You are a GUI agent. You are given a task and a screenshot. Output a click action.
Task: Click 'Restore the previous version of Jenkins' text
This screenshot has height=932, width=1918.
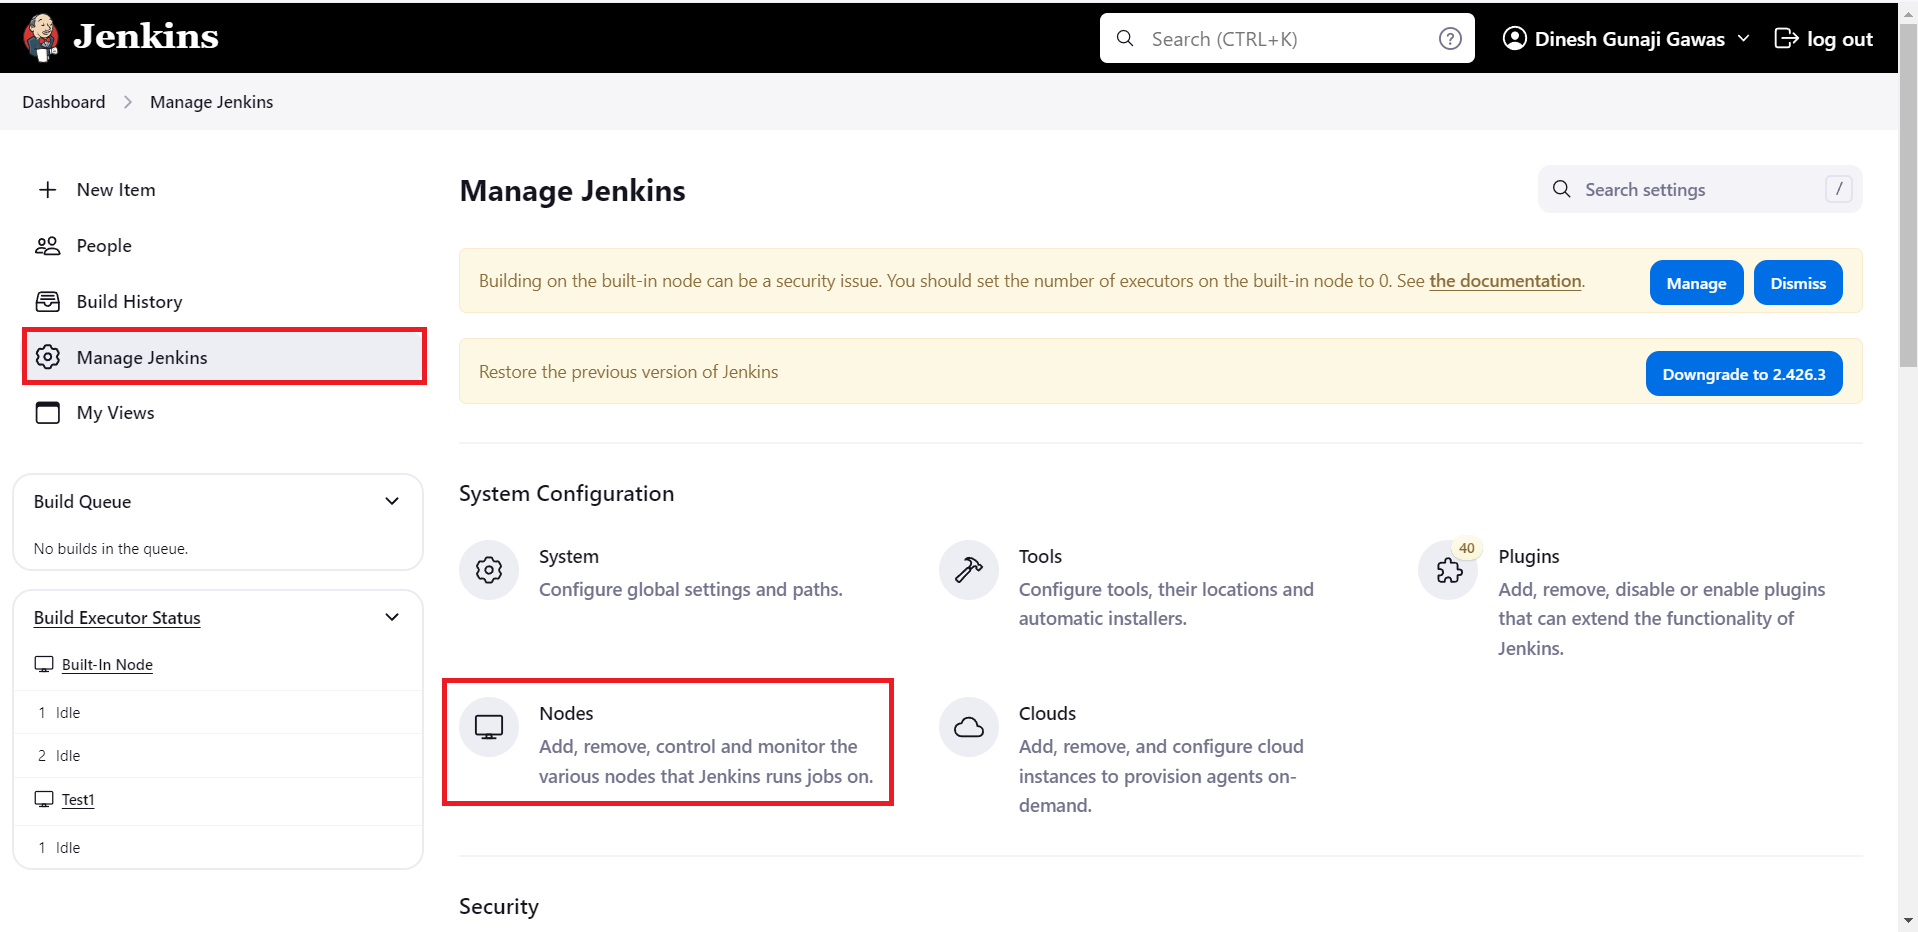click(628, 372)
